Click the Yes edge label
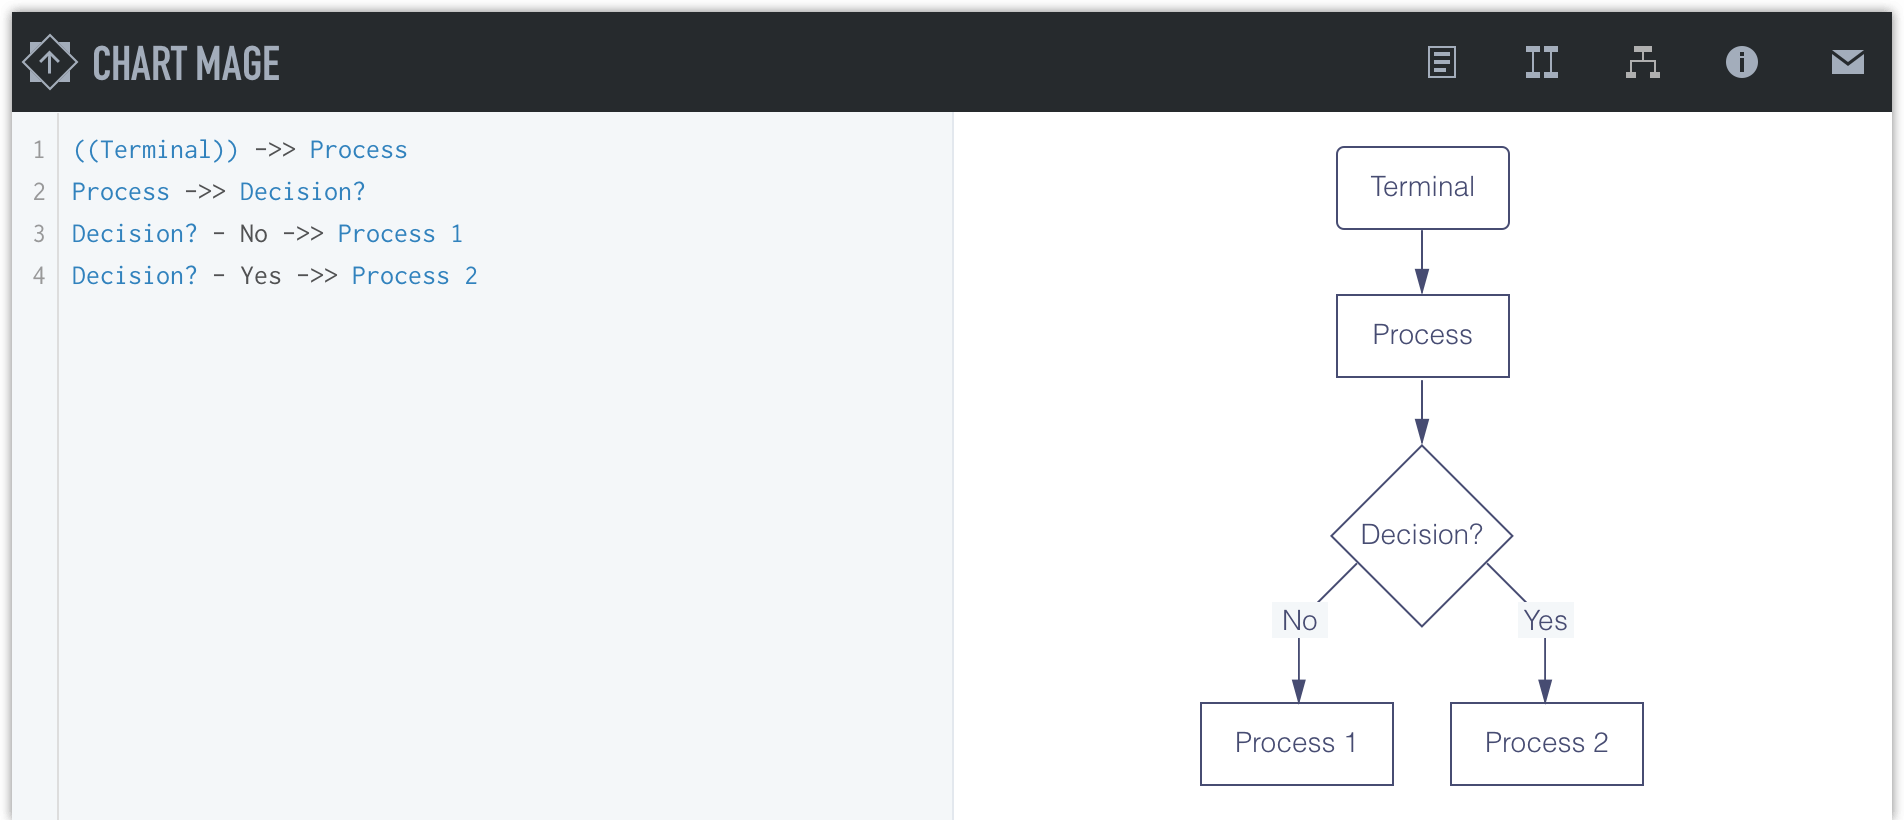 pos(1545,620)
